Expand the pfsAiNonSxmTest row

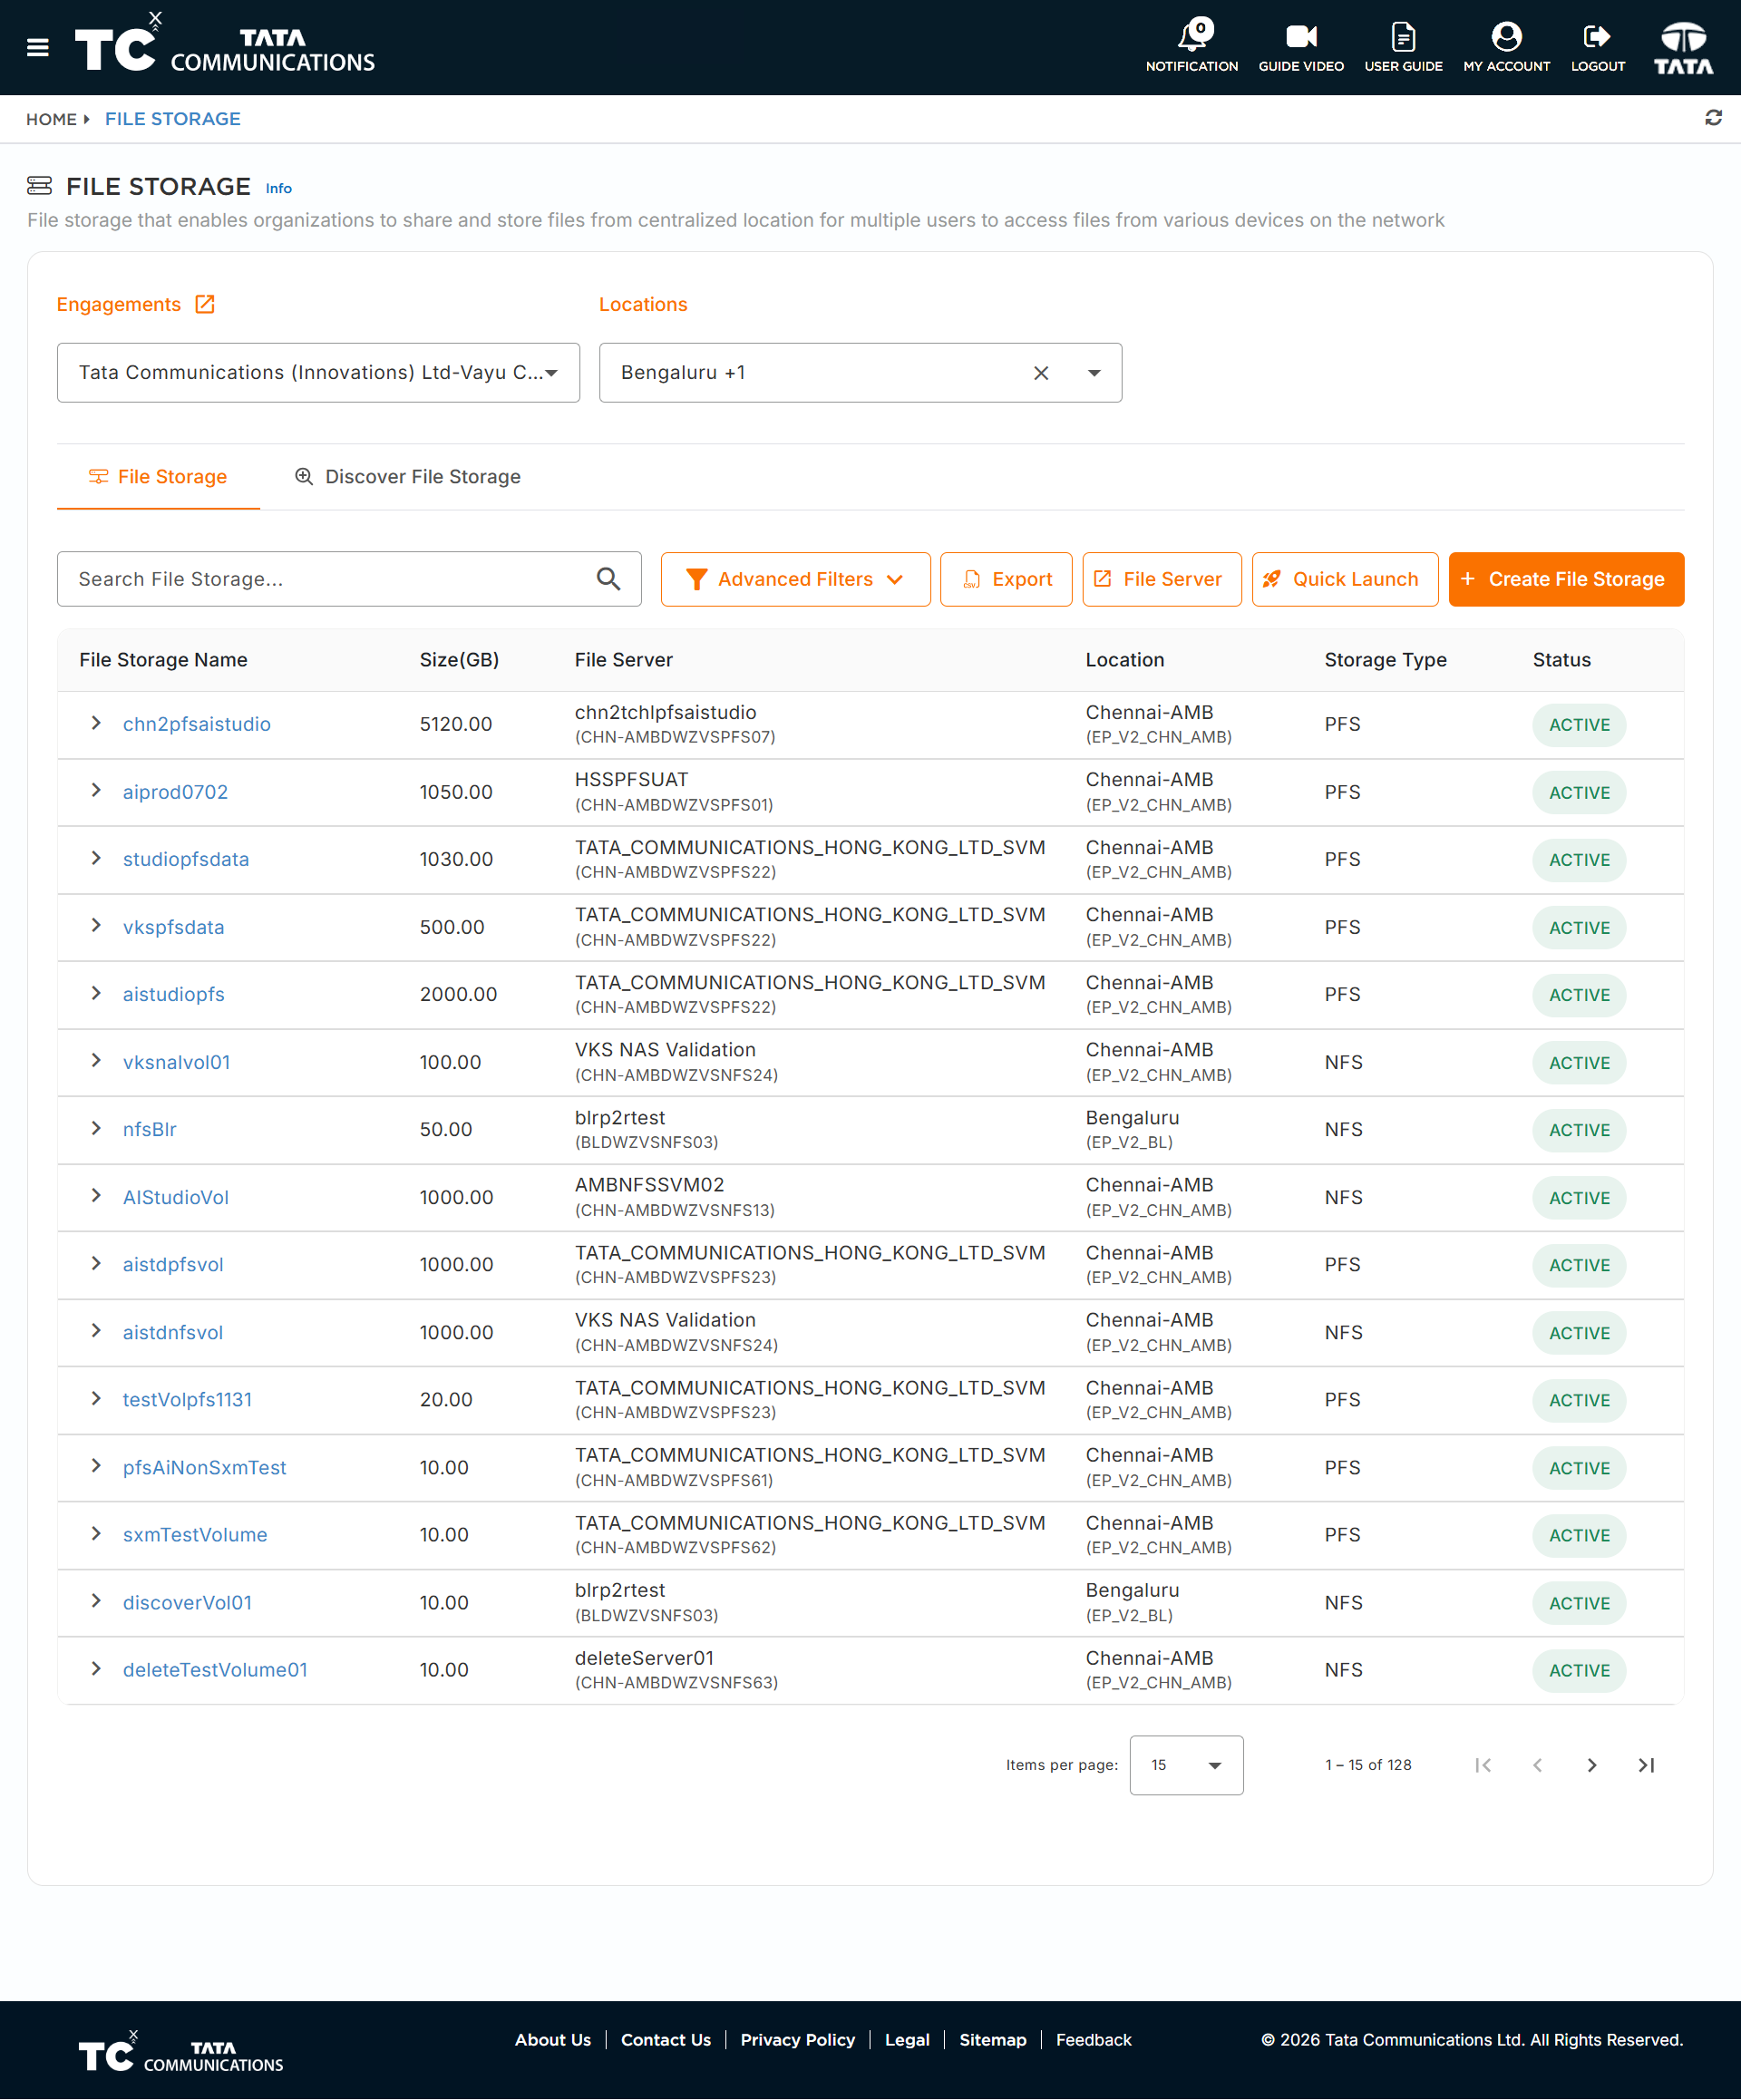[96, 1466]
